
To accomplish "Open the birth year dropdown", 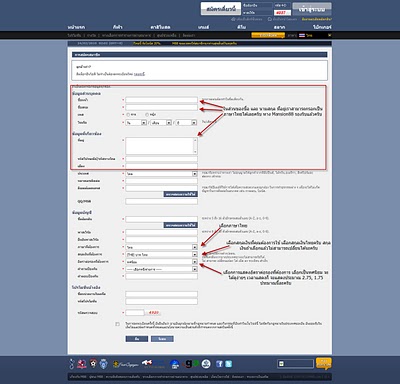I will coord(186,123).
